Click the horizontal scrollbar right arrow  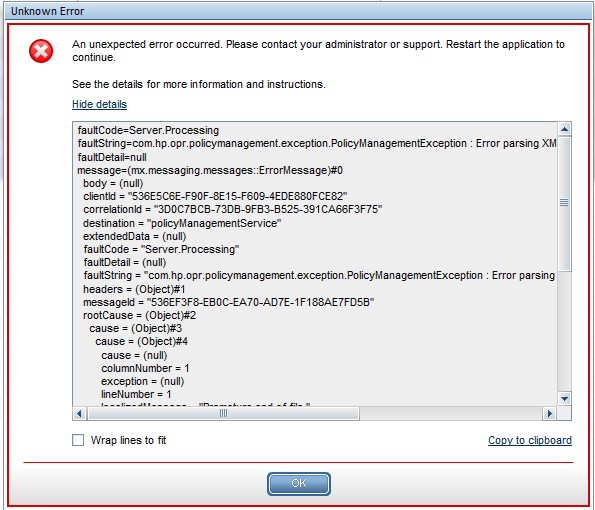tap(549, 413)
